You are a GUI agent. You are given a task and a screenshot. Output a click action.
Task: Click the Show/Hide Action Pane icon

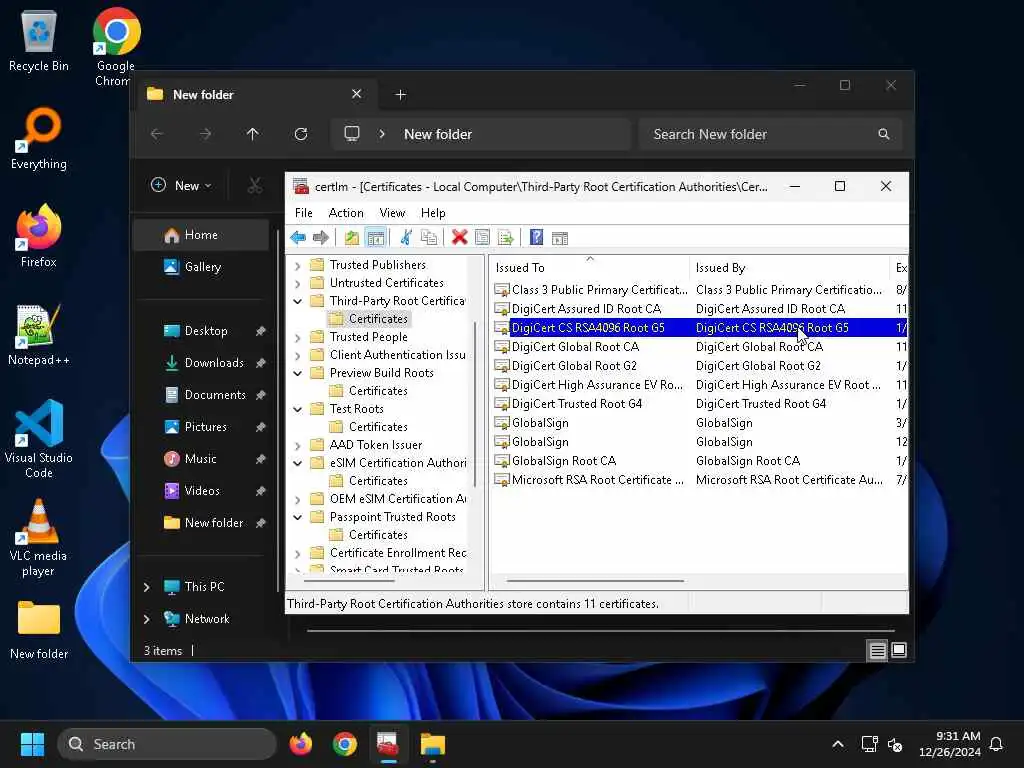[560, 238]
